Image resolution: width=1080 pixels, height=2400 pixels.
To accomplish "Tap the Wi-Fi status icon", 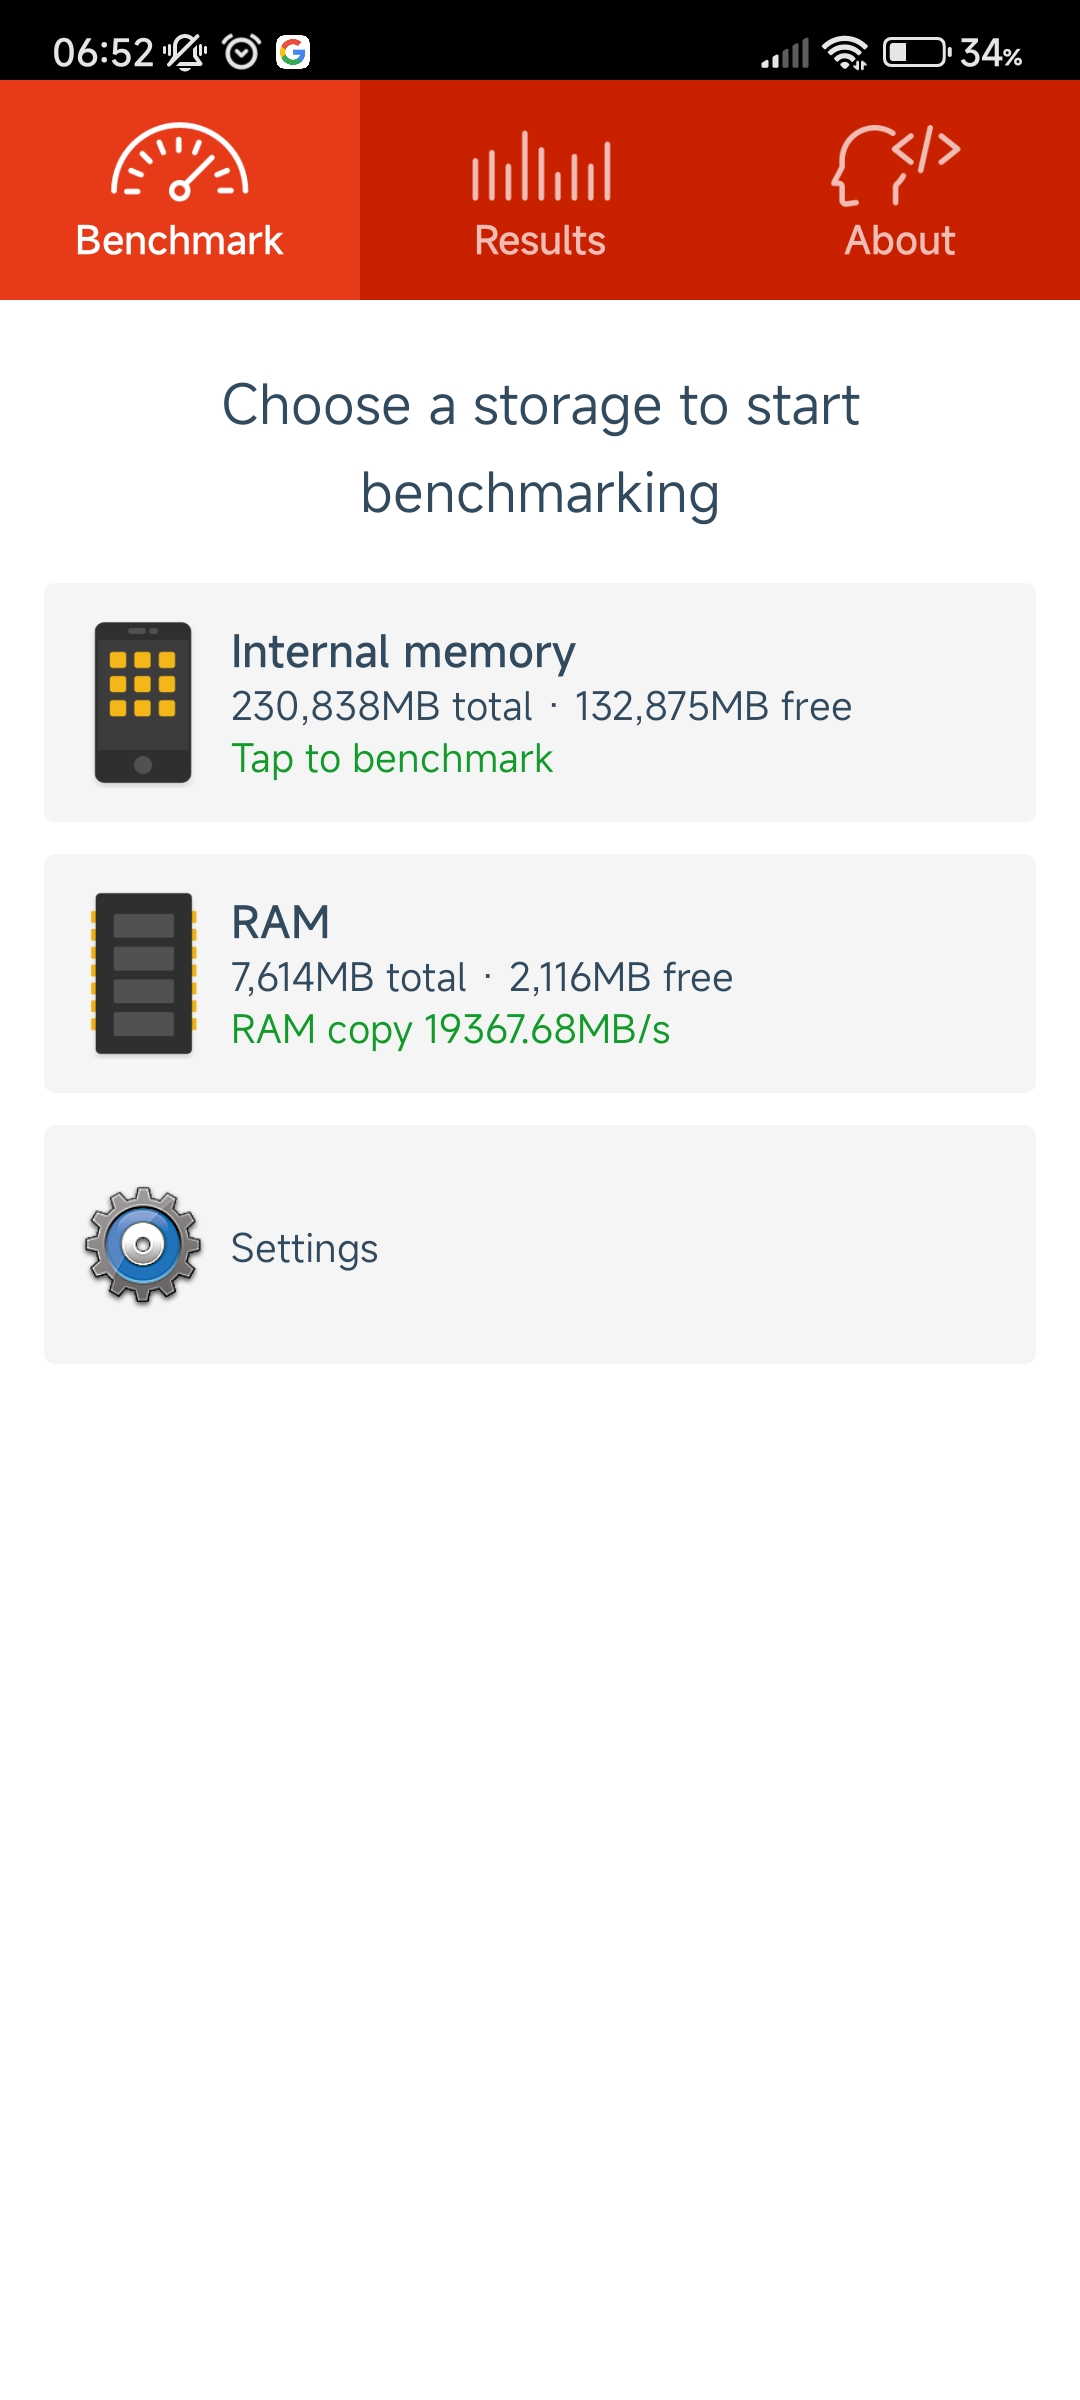I will (x=846, y=52).
